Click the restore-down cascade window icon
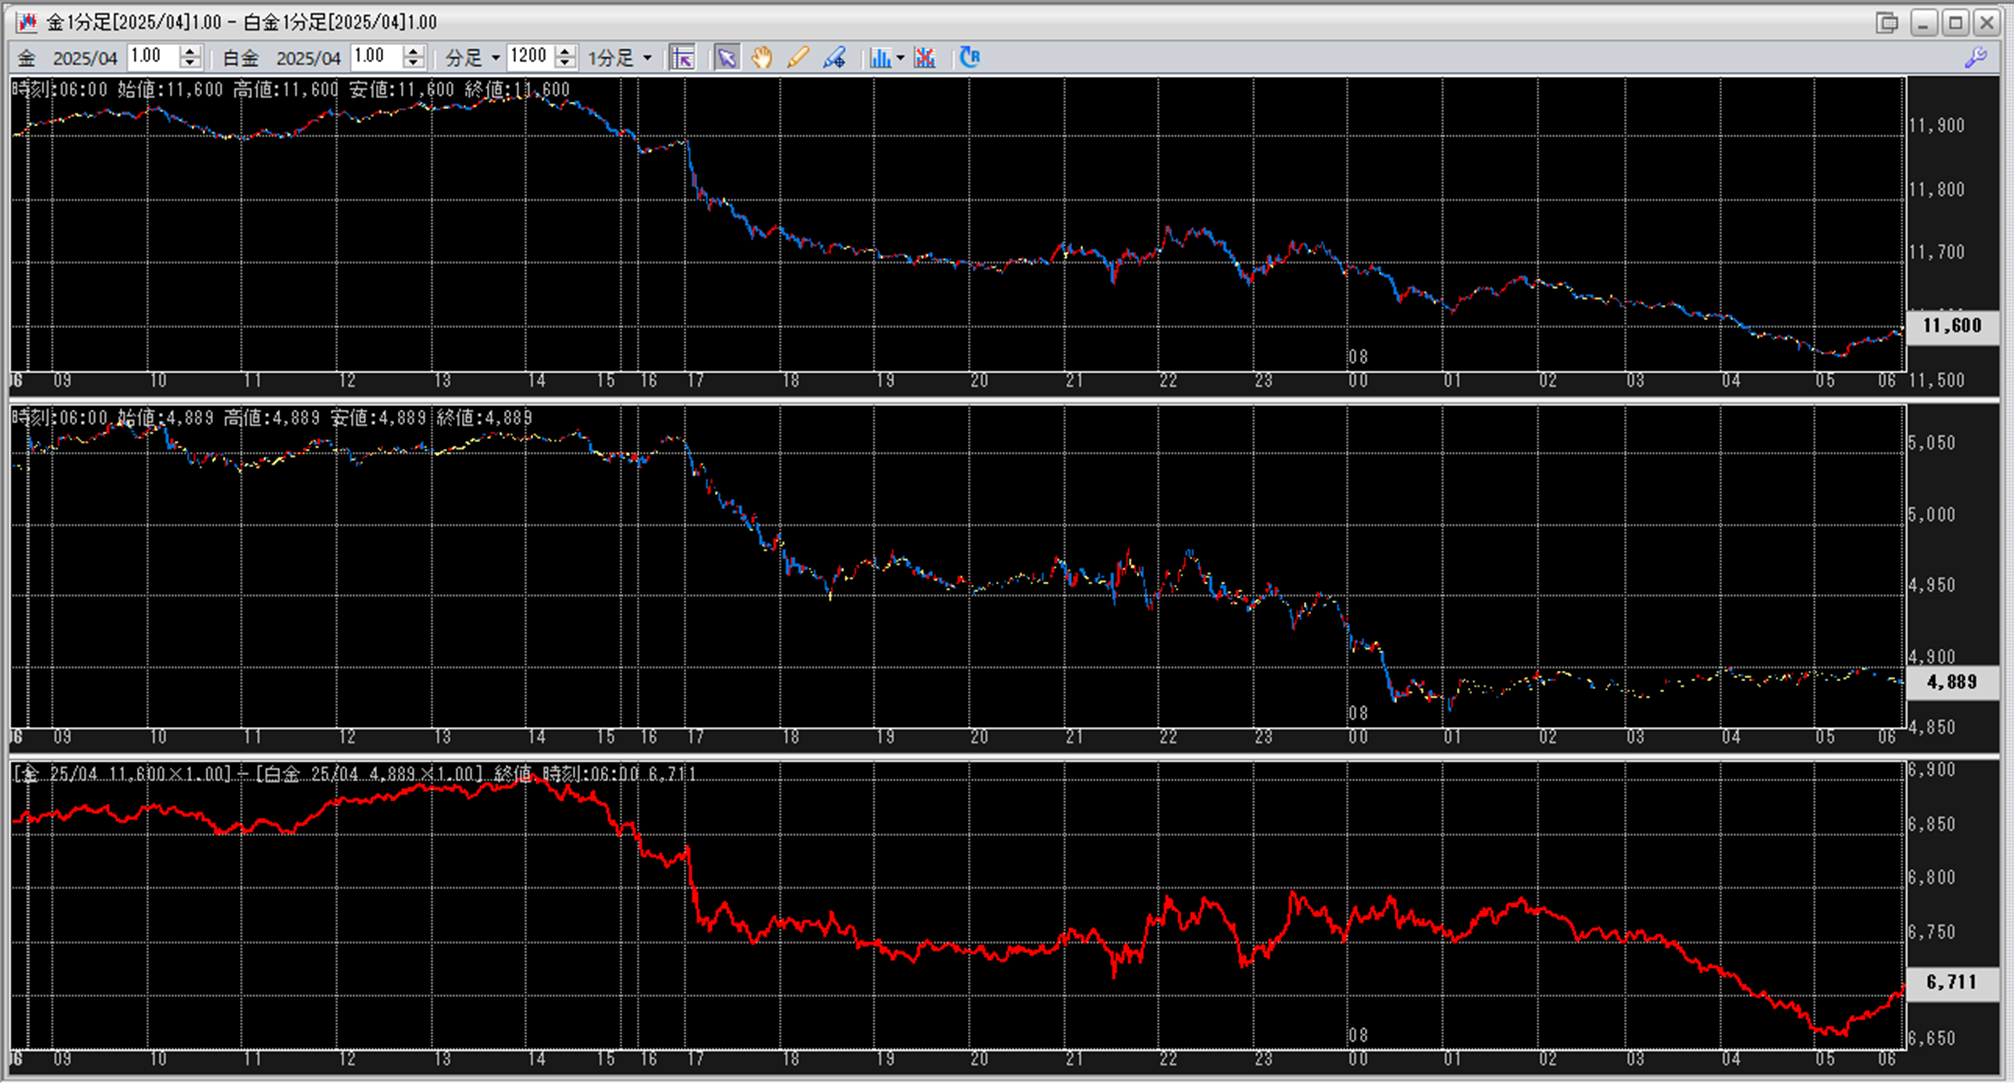The width and height of the screenshot is (2014, 1084). click(1887, 22)
